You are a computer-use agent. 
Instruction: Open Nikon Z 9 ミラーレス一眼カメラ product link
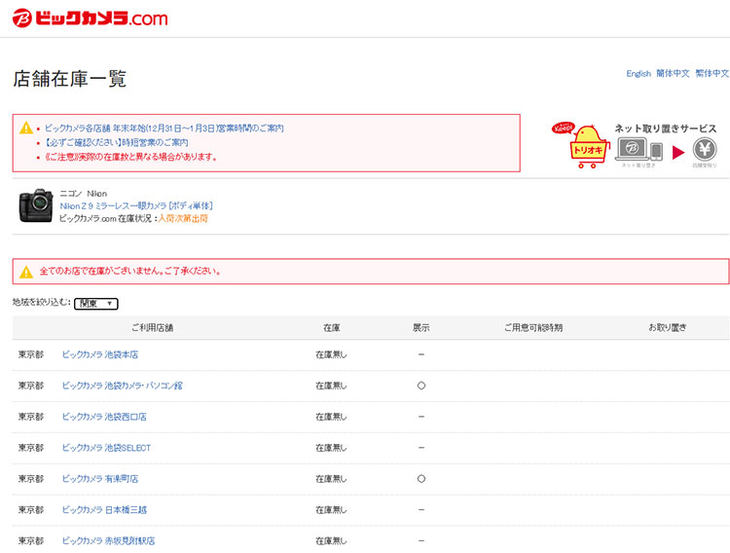[136, 206]
